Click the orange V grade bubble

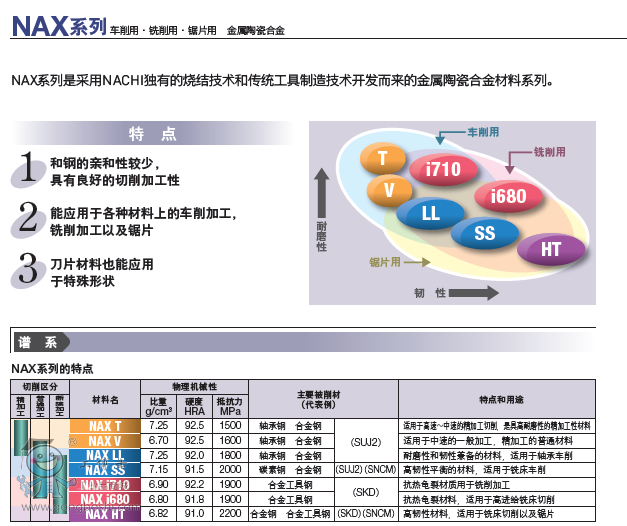point(389,190)
